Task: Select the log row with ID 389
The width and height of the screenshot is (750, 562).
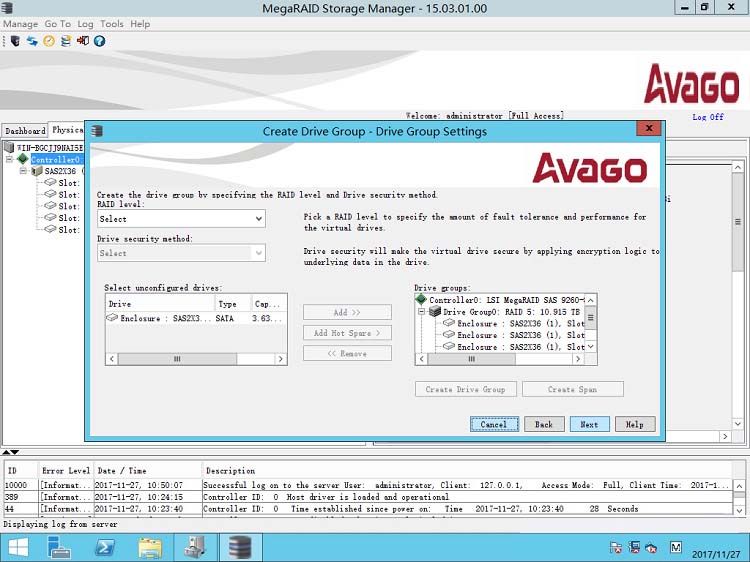Action: tap(368, 497)
